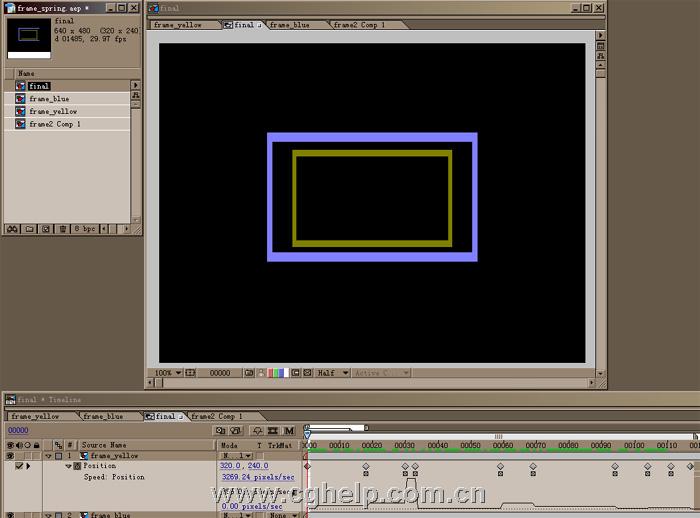The height and width of the screenshot is (518, 700).
Task: Click the show last snapshot icon
Action: tap(261, 373)
